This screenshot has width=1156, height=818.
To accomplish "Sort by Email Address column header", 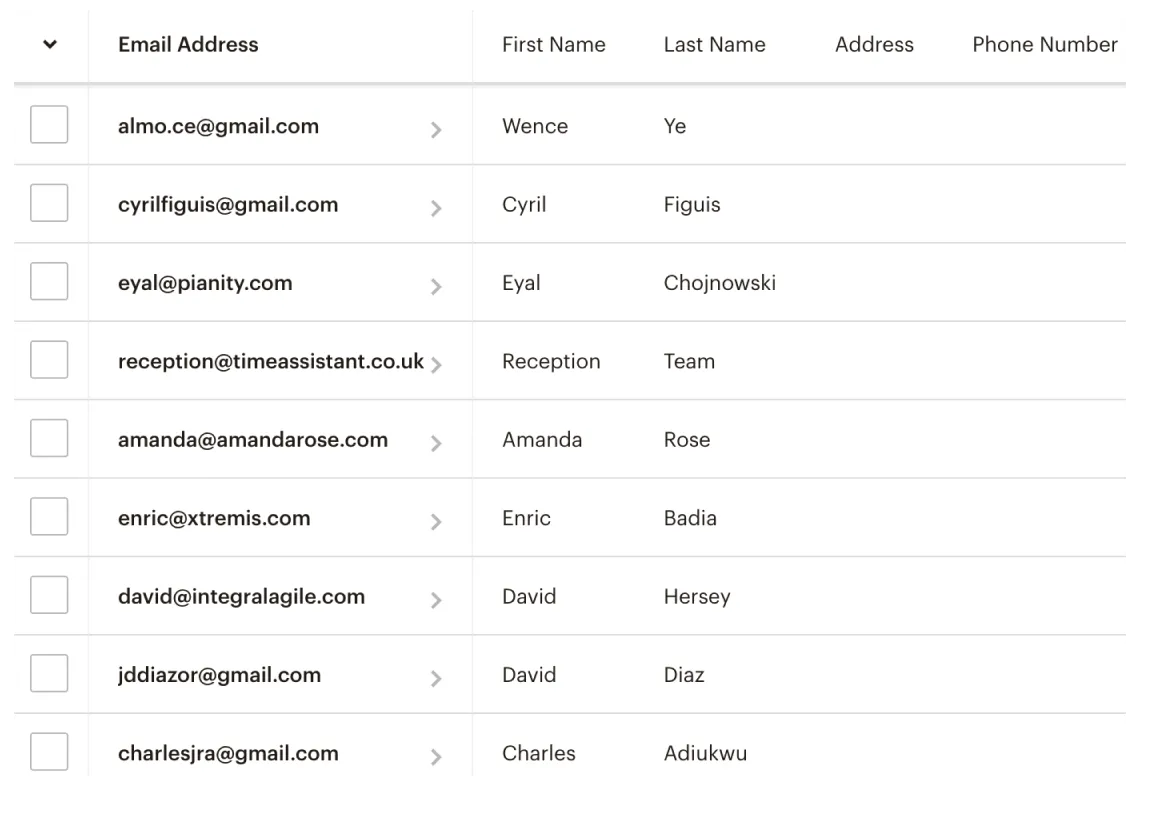I will click(x=188, y=45).
